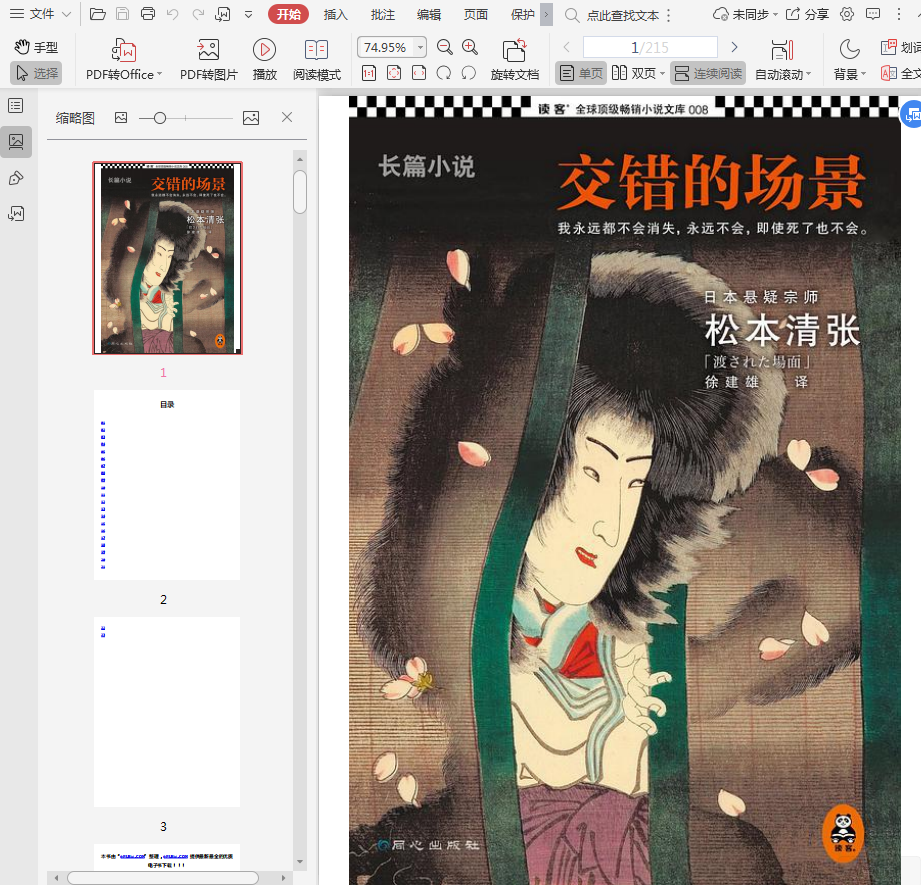Click the thumbnail size slider handle
Screen dimensions: 921x885
tap(159, 118)
